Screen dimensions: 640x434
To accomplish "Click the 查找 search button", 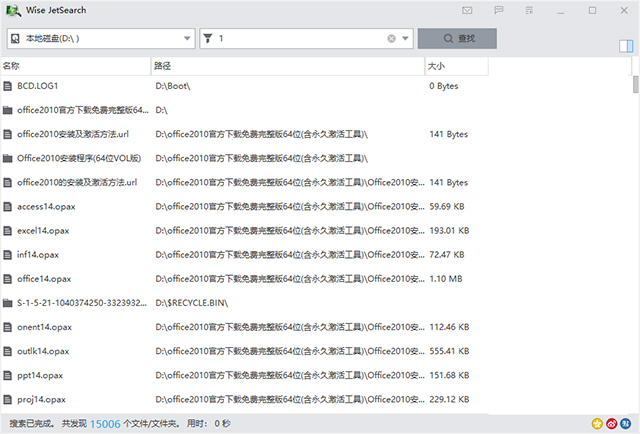I will click(457, 38).
